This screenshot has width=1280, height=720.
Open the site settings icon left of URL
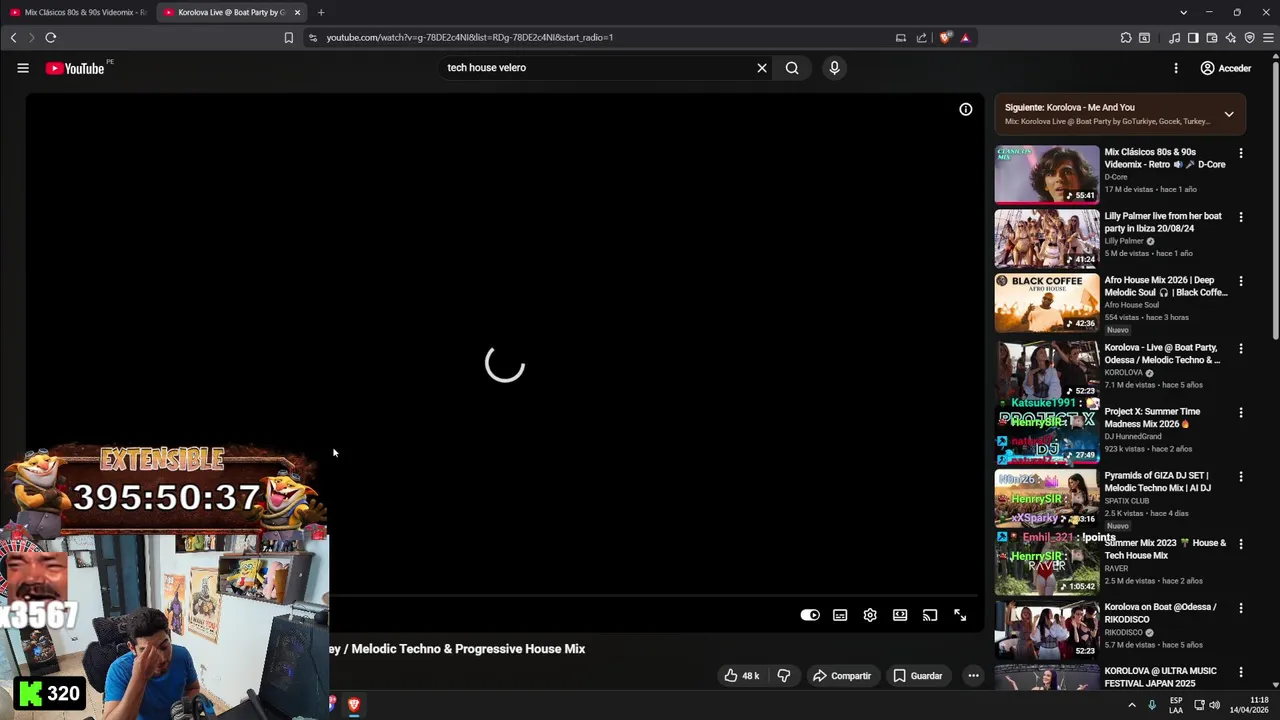point(313,38)
